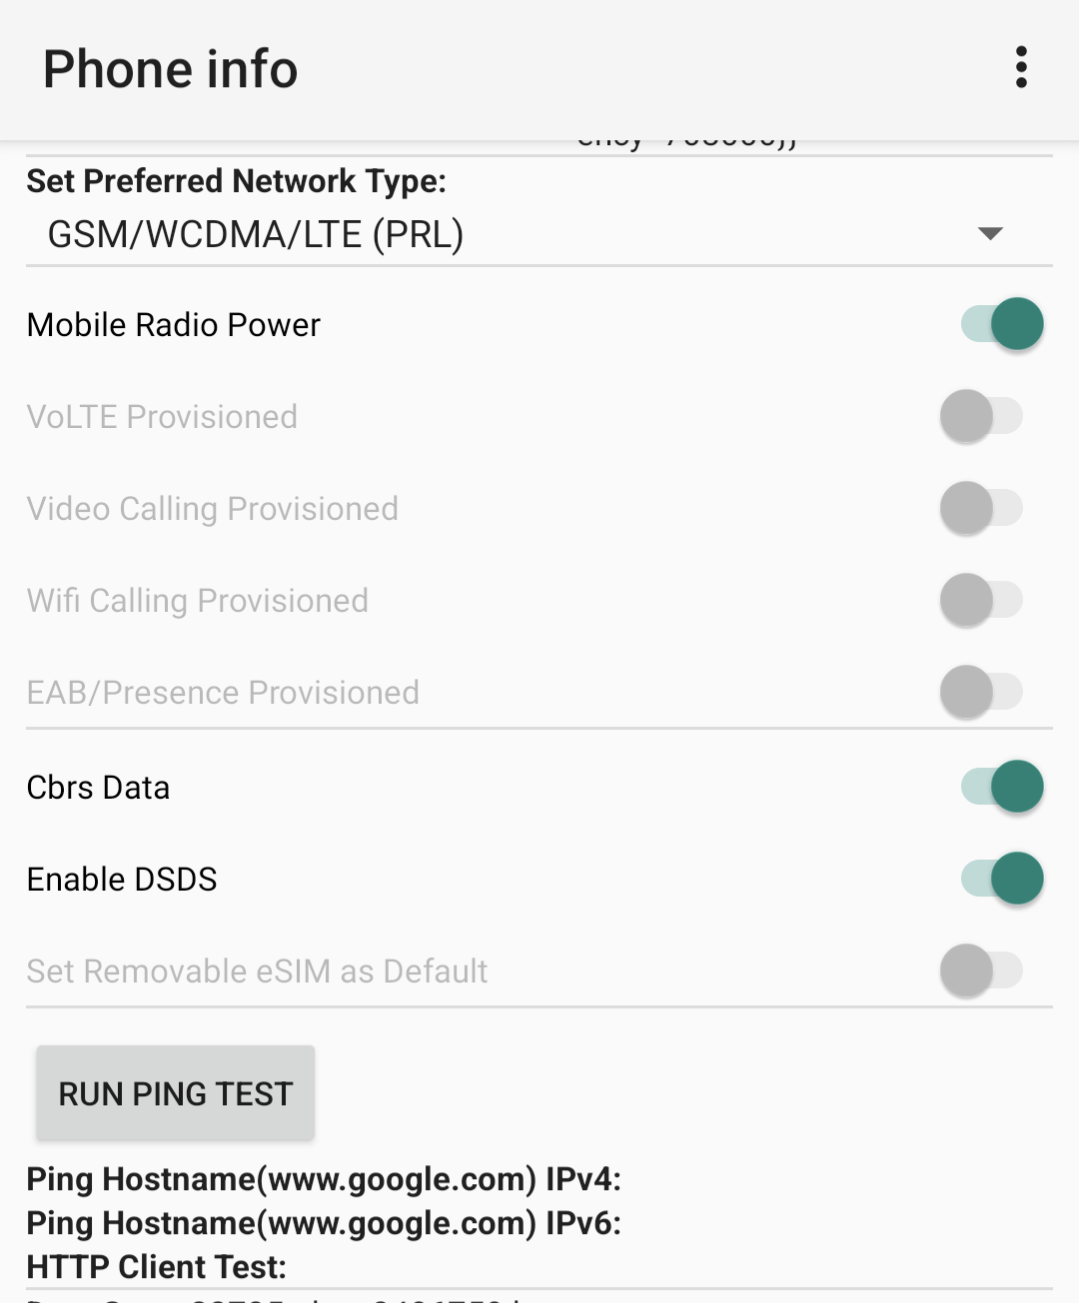Tap the Phone info title
Viewport: 1079px width, 1303px height.
pos(170,69)
